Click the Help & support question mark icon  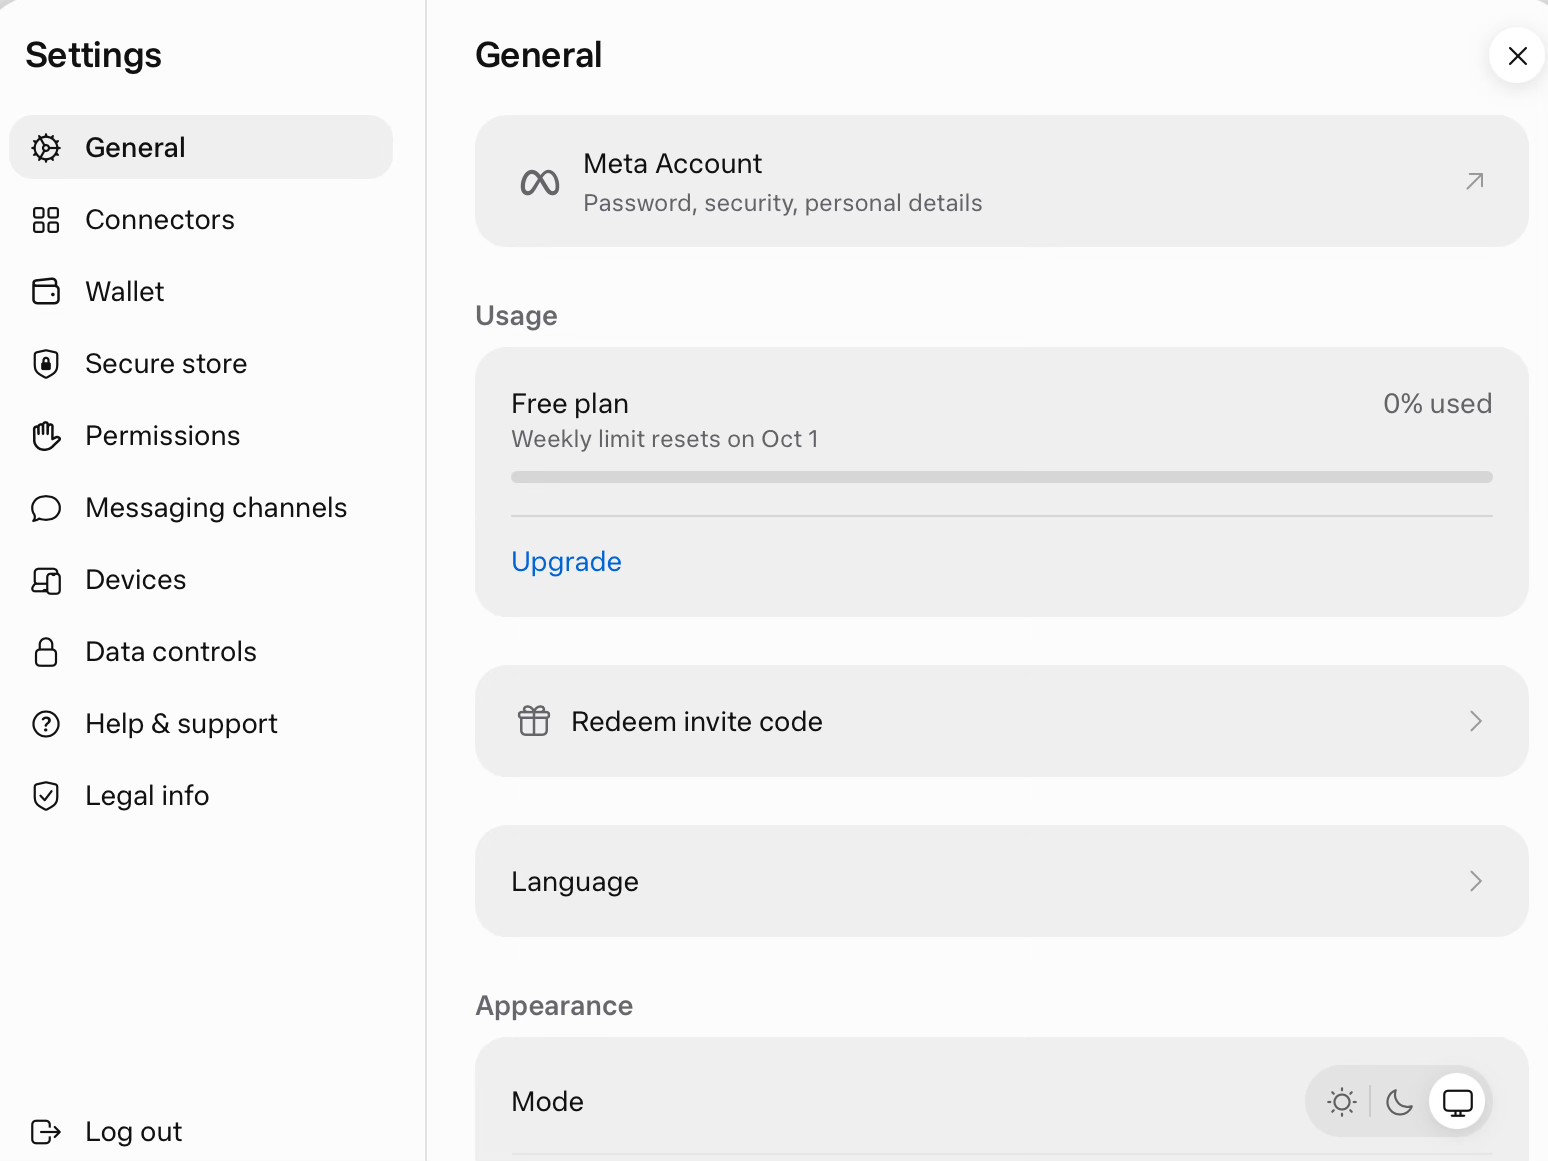(x=46, y=724)
